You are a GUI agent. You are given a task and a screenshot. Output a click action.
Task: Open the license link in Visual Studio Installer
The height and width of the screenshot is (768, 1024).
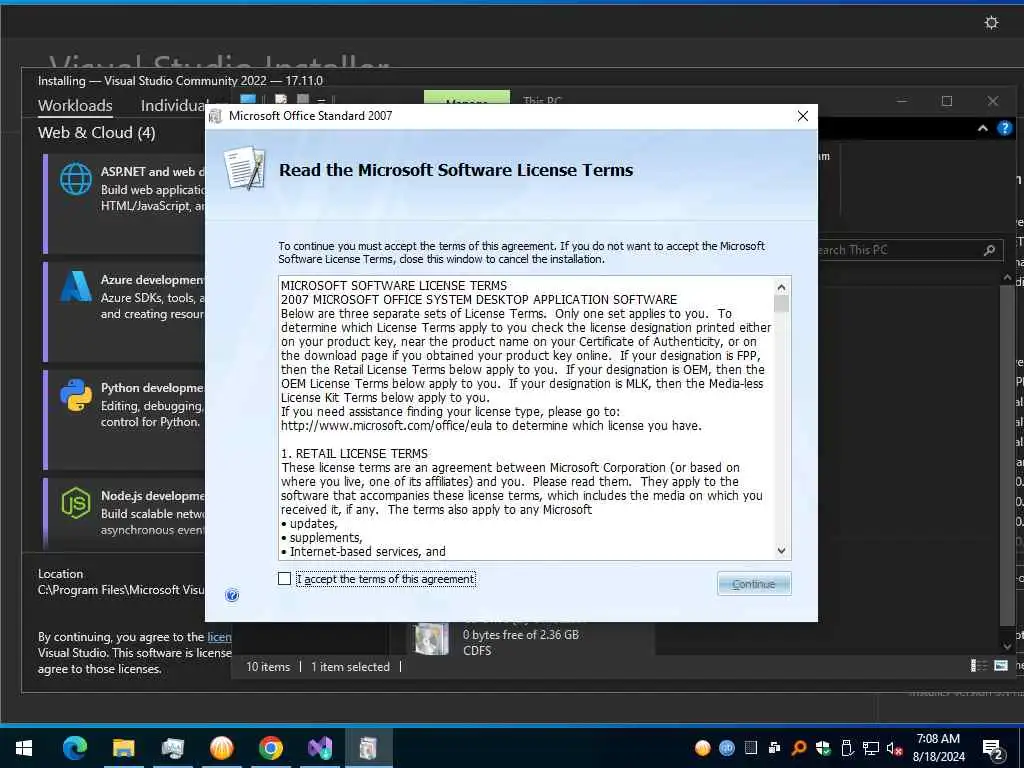(219, 637)
